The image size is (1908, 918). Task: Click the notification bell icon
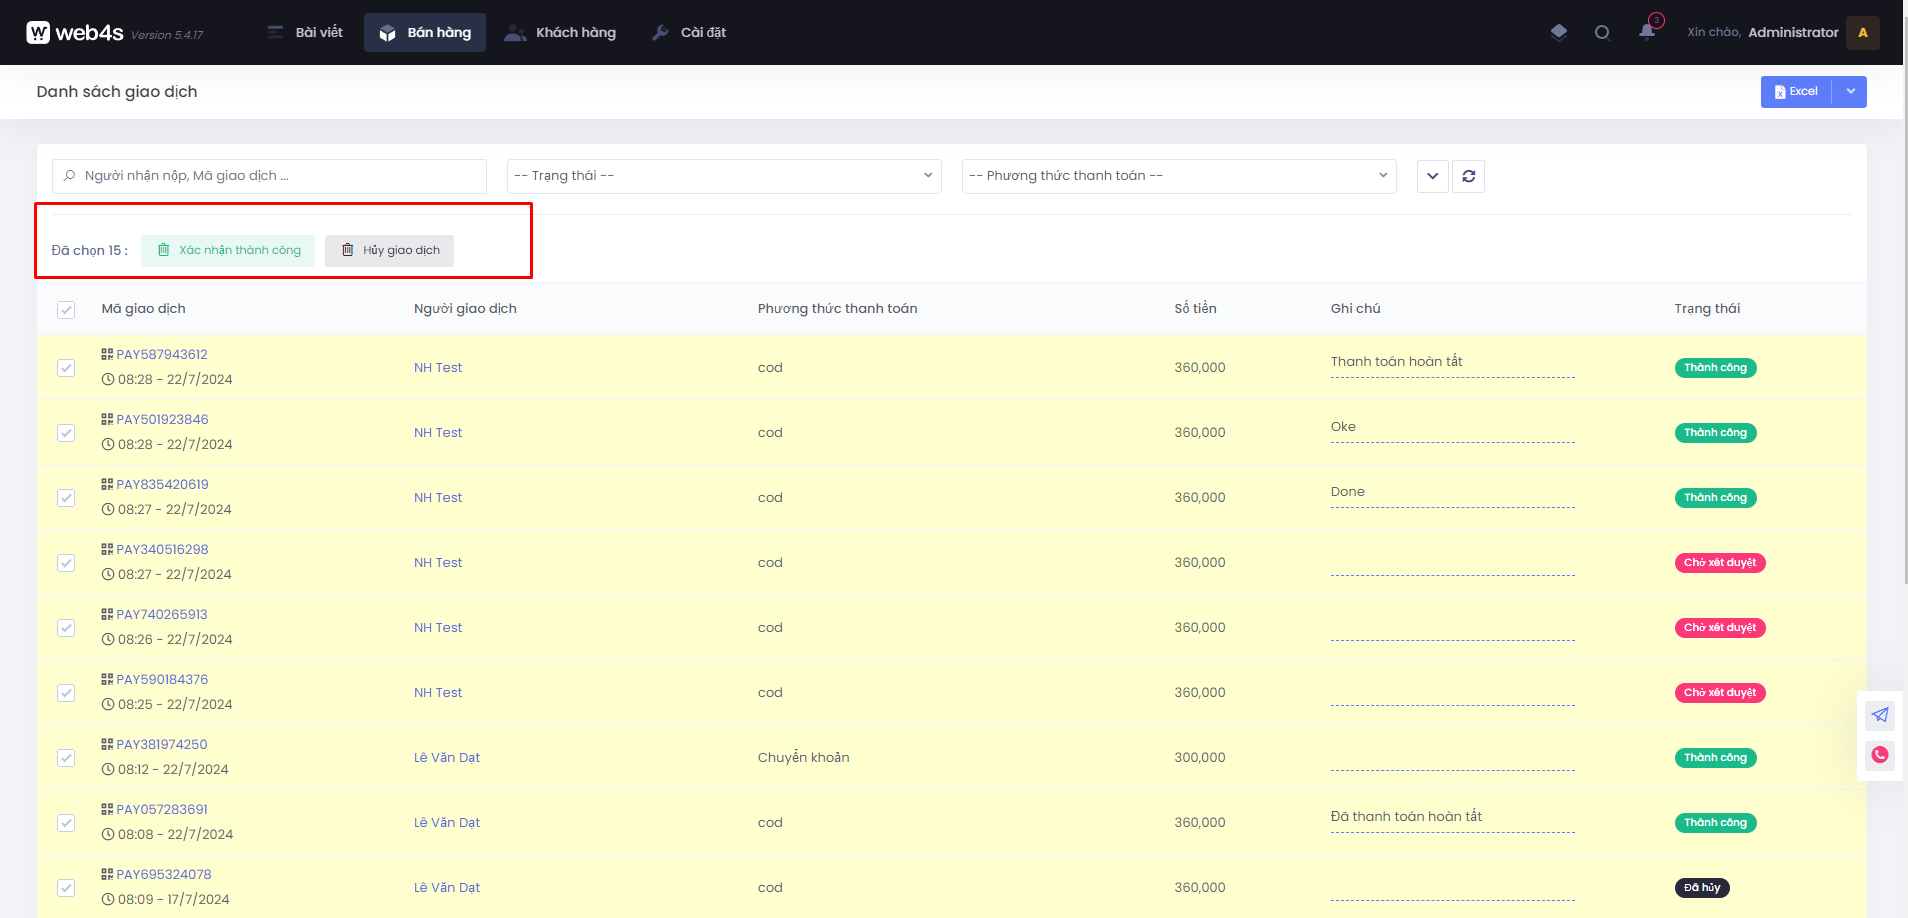pyautogui.click(x=1646, y=32)
